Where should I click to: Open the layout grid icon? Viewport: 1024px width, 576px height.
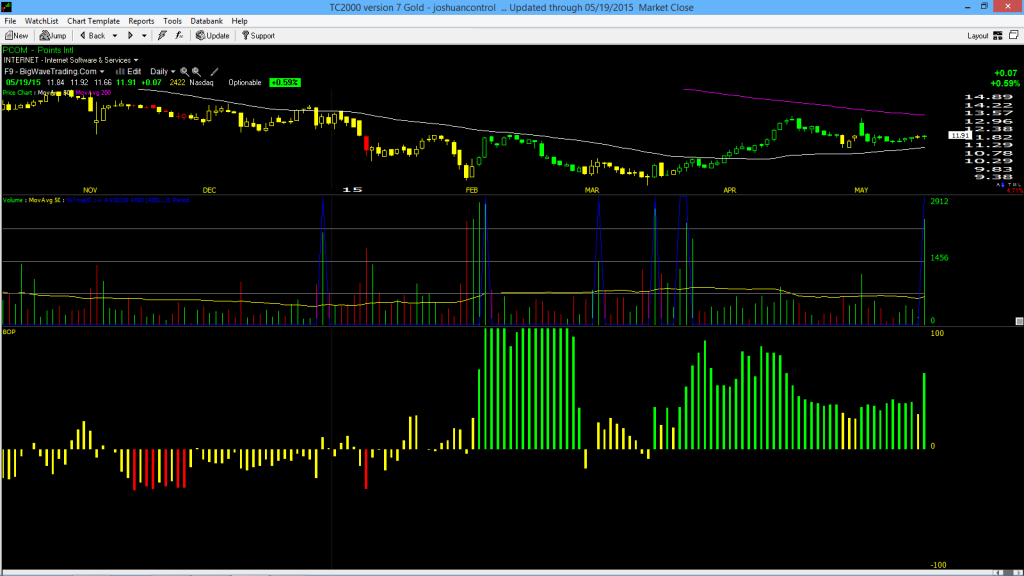tap(998, 36)
